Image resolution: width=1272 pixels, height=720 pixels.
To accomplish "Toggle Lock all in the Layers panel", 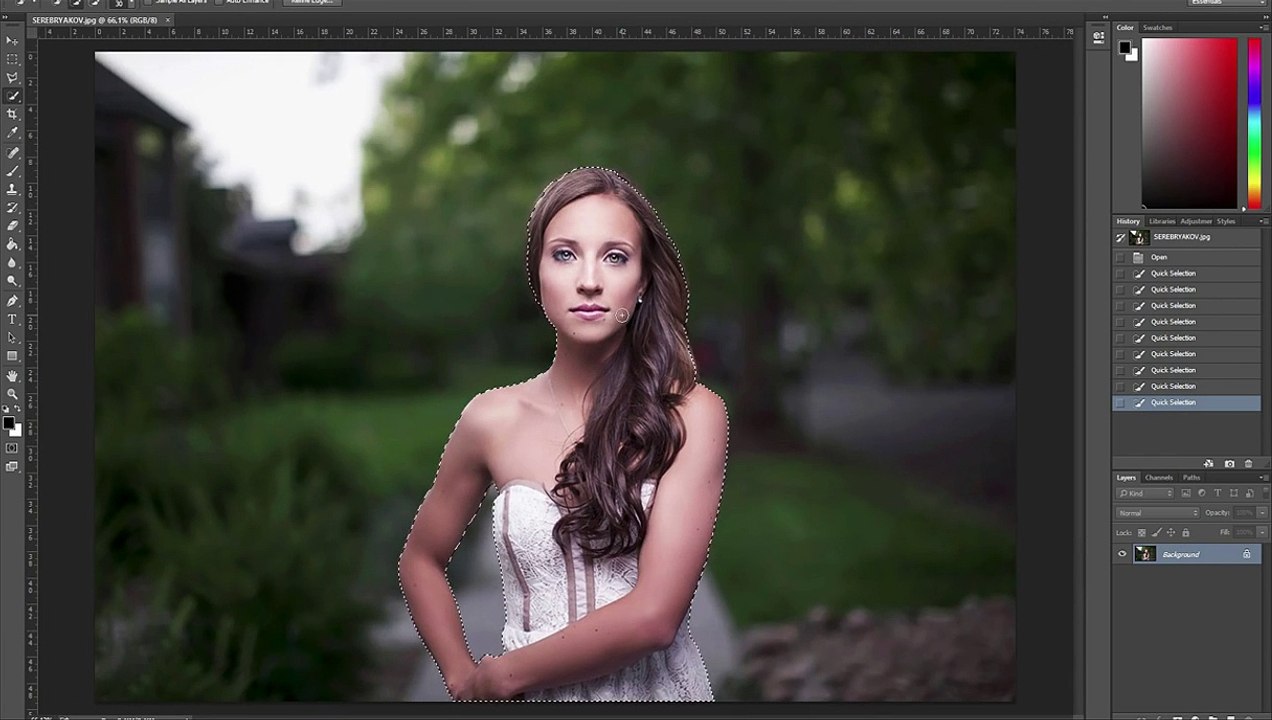I will coord(1185,533).
